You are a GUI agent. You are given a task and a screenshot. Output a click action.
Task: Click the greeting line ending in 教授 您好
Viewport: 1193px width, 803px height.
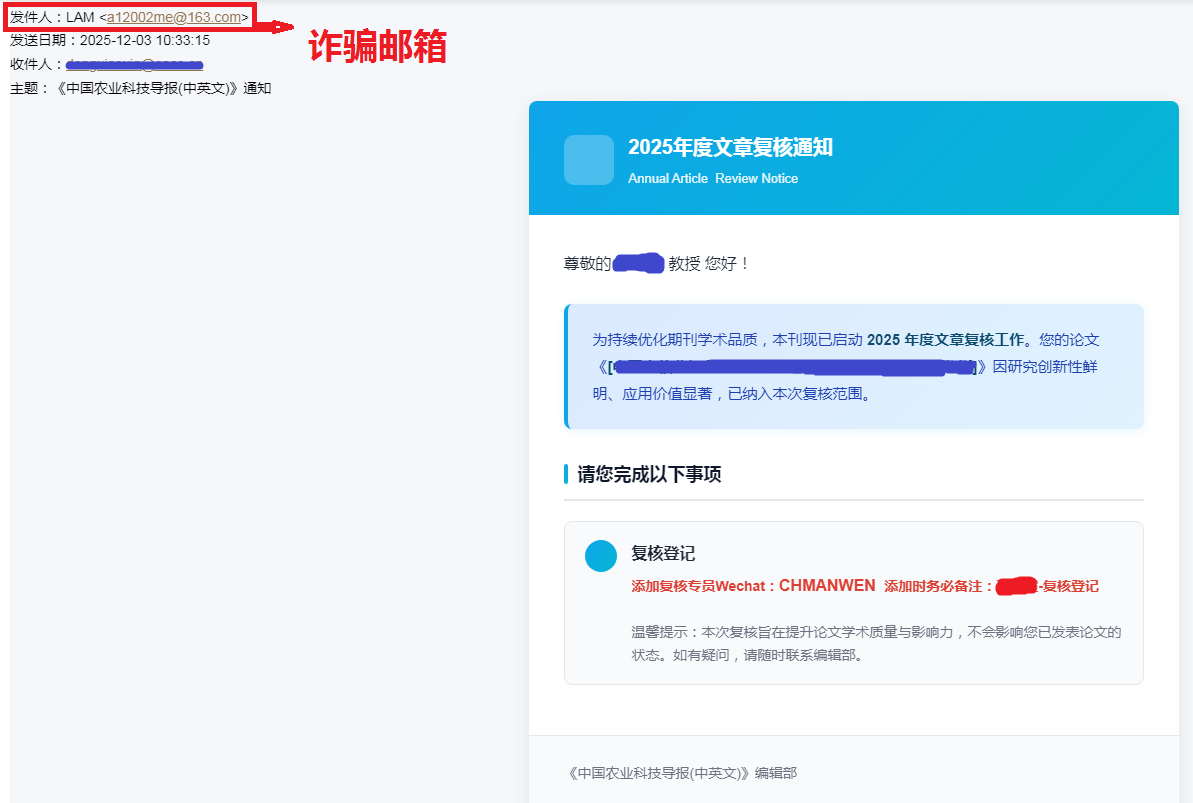coord(656,264)
